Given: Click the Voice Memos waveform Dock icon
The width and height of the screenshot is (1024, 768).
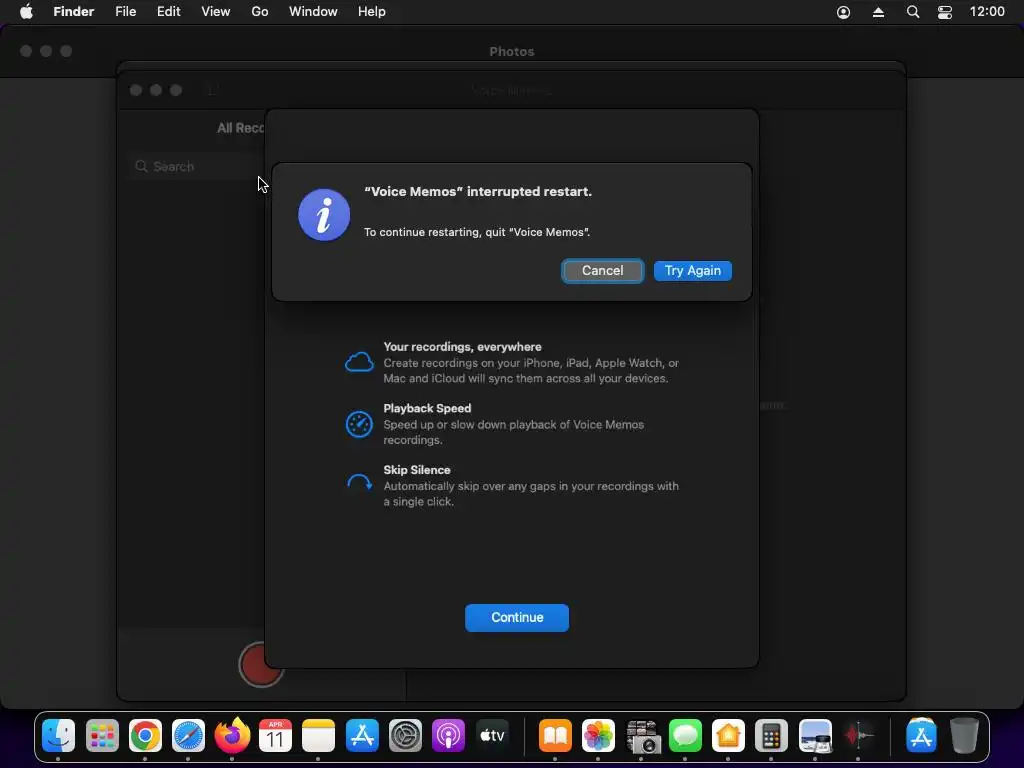Looking at the screenshot, I should [x=858, y=736].
